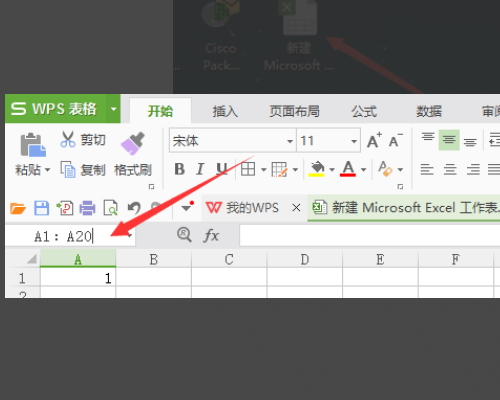This screenshot has height=400, width=500.
Task: Activate the Format Painter brush
Action: pyautogui.click(x=133, y=143)
